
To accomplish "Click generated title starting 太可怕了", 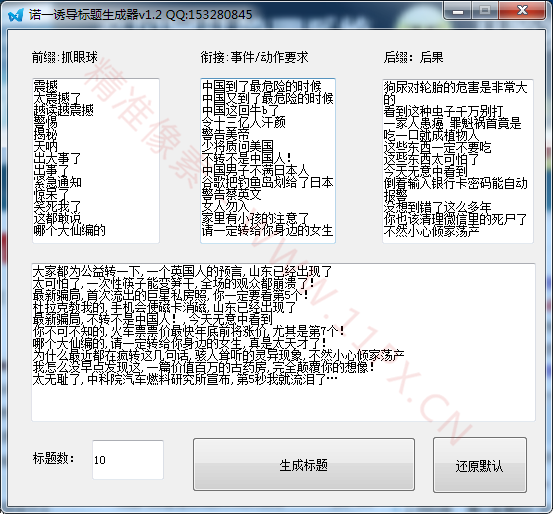I will (174, 283).
